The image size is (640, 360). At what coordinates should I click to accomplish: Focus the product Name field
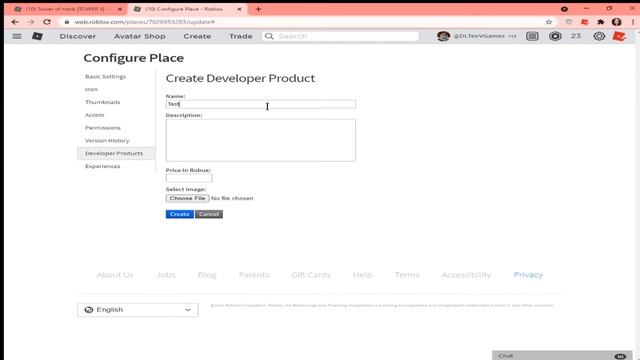coord(260,104)
